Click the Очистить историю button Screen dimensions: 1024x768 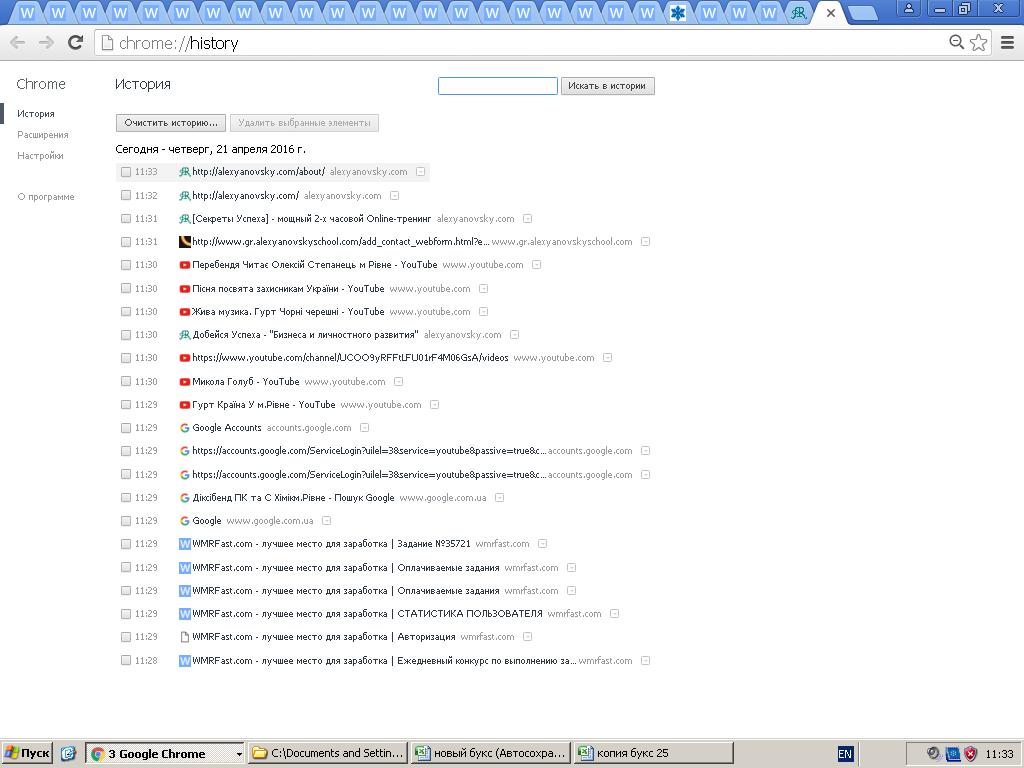click(x=170, y=123)
